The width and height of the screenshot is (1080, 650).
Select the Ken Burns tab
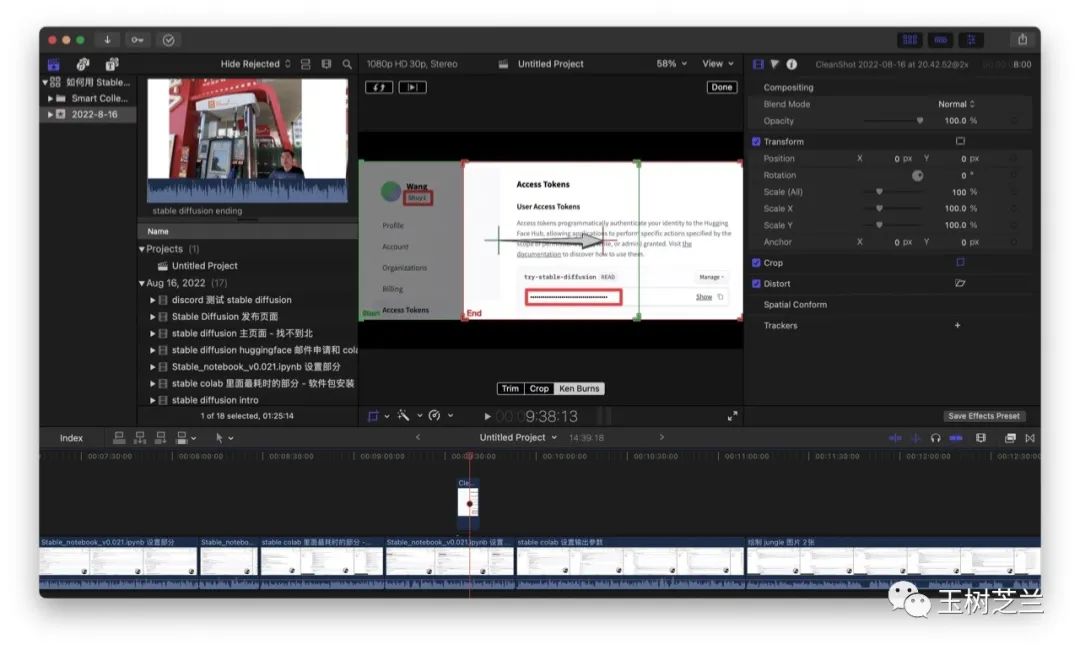(579, 388)
